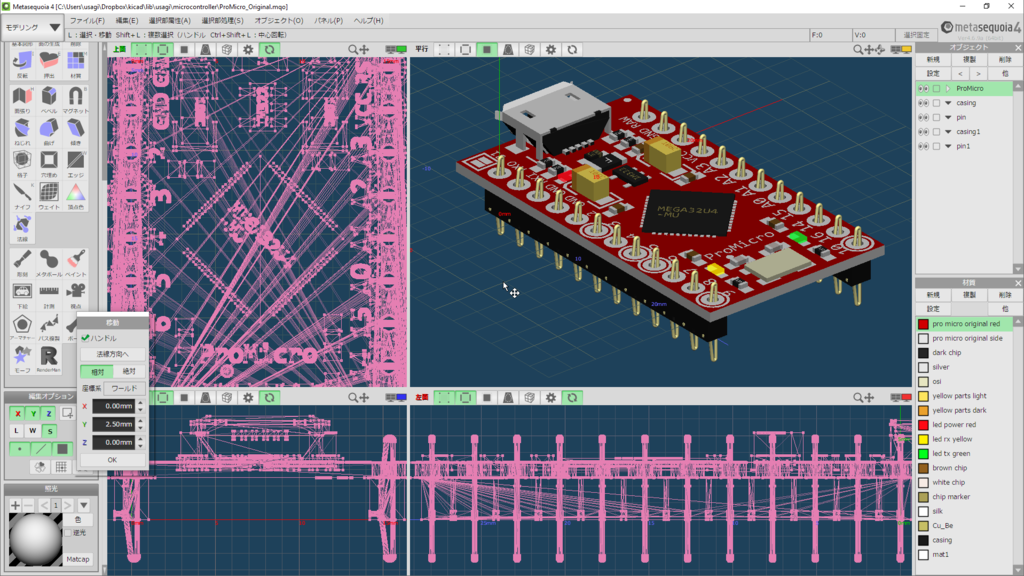1024x576 pixels.
Task: Select the Twist (ねじれ) tool
Action: 22,132
